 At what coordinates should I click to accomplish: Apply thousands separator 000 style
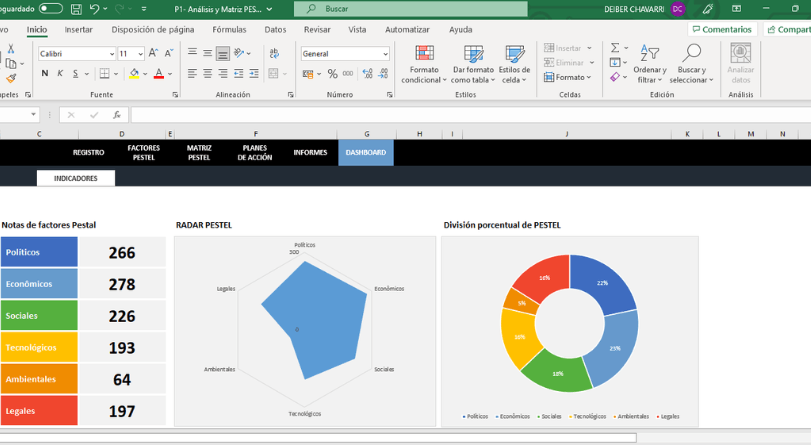pos(348,73)
